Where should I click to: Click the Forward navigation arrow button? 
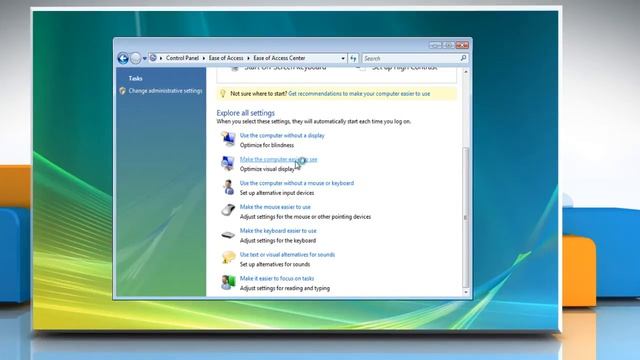click(x=136, y=58)
